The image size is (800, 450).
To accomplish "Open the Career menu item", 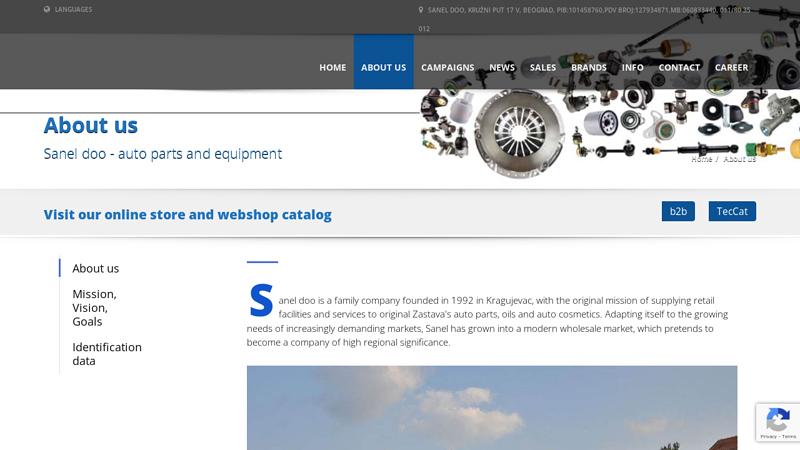I will 732,67.
